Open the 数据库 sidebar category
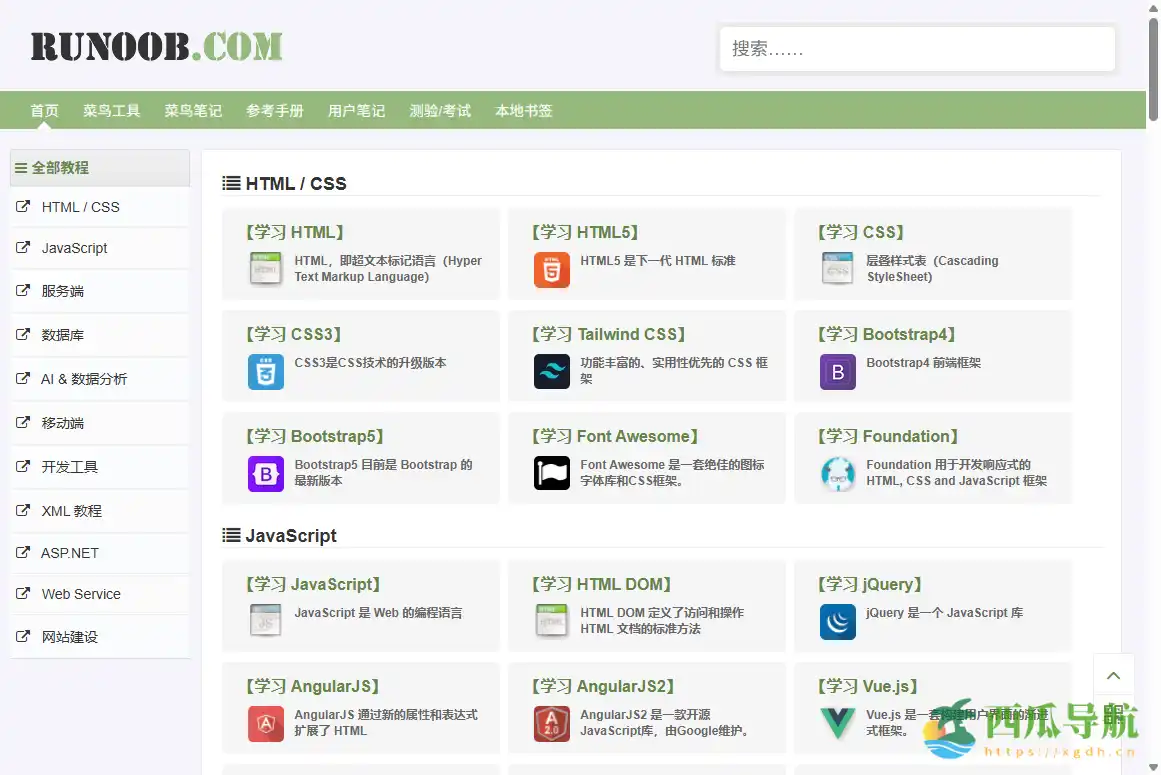Screen dimensions: 1161x775 tap(62, 335)
